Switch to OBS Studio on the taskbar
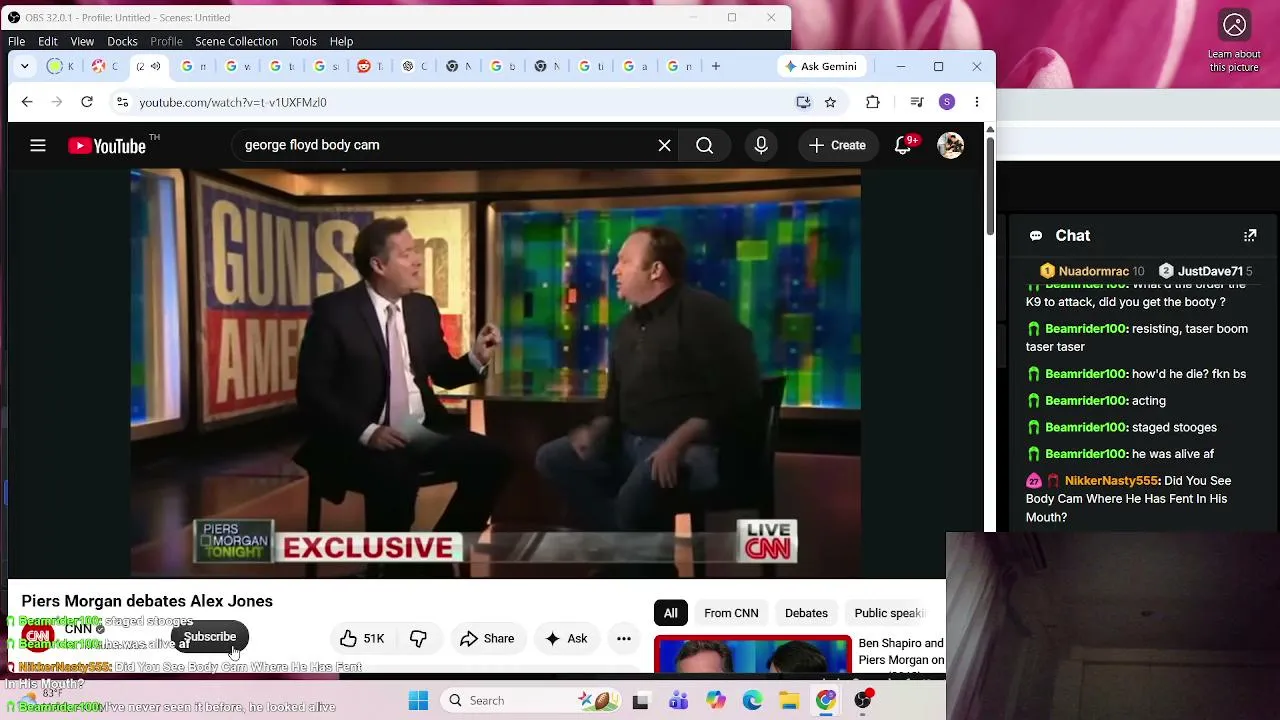 [863, 700]
